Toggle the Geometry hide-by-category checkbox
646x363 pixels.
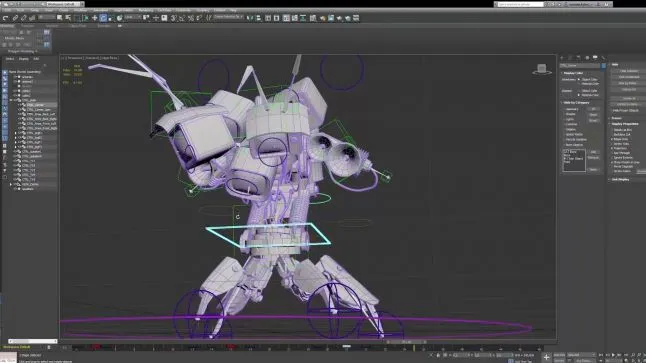pyautogui.click(x=564, y=109)
